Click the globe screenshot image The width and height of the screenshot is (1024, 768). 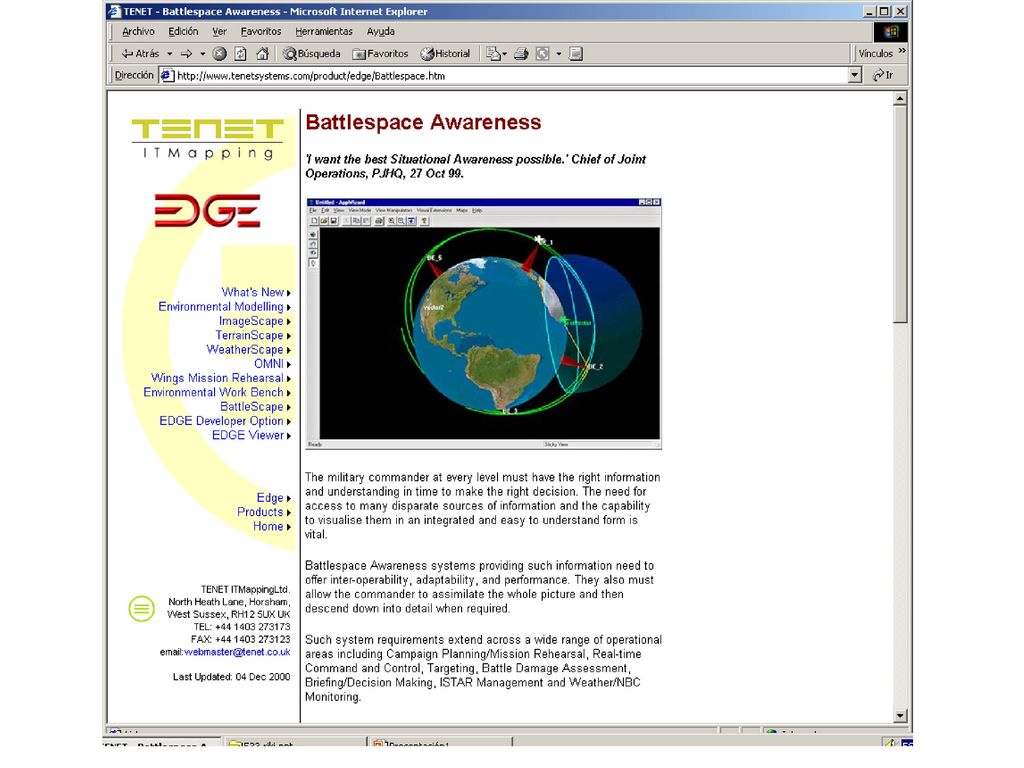click(x=484, y=324)
